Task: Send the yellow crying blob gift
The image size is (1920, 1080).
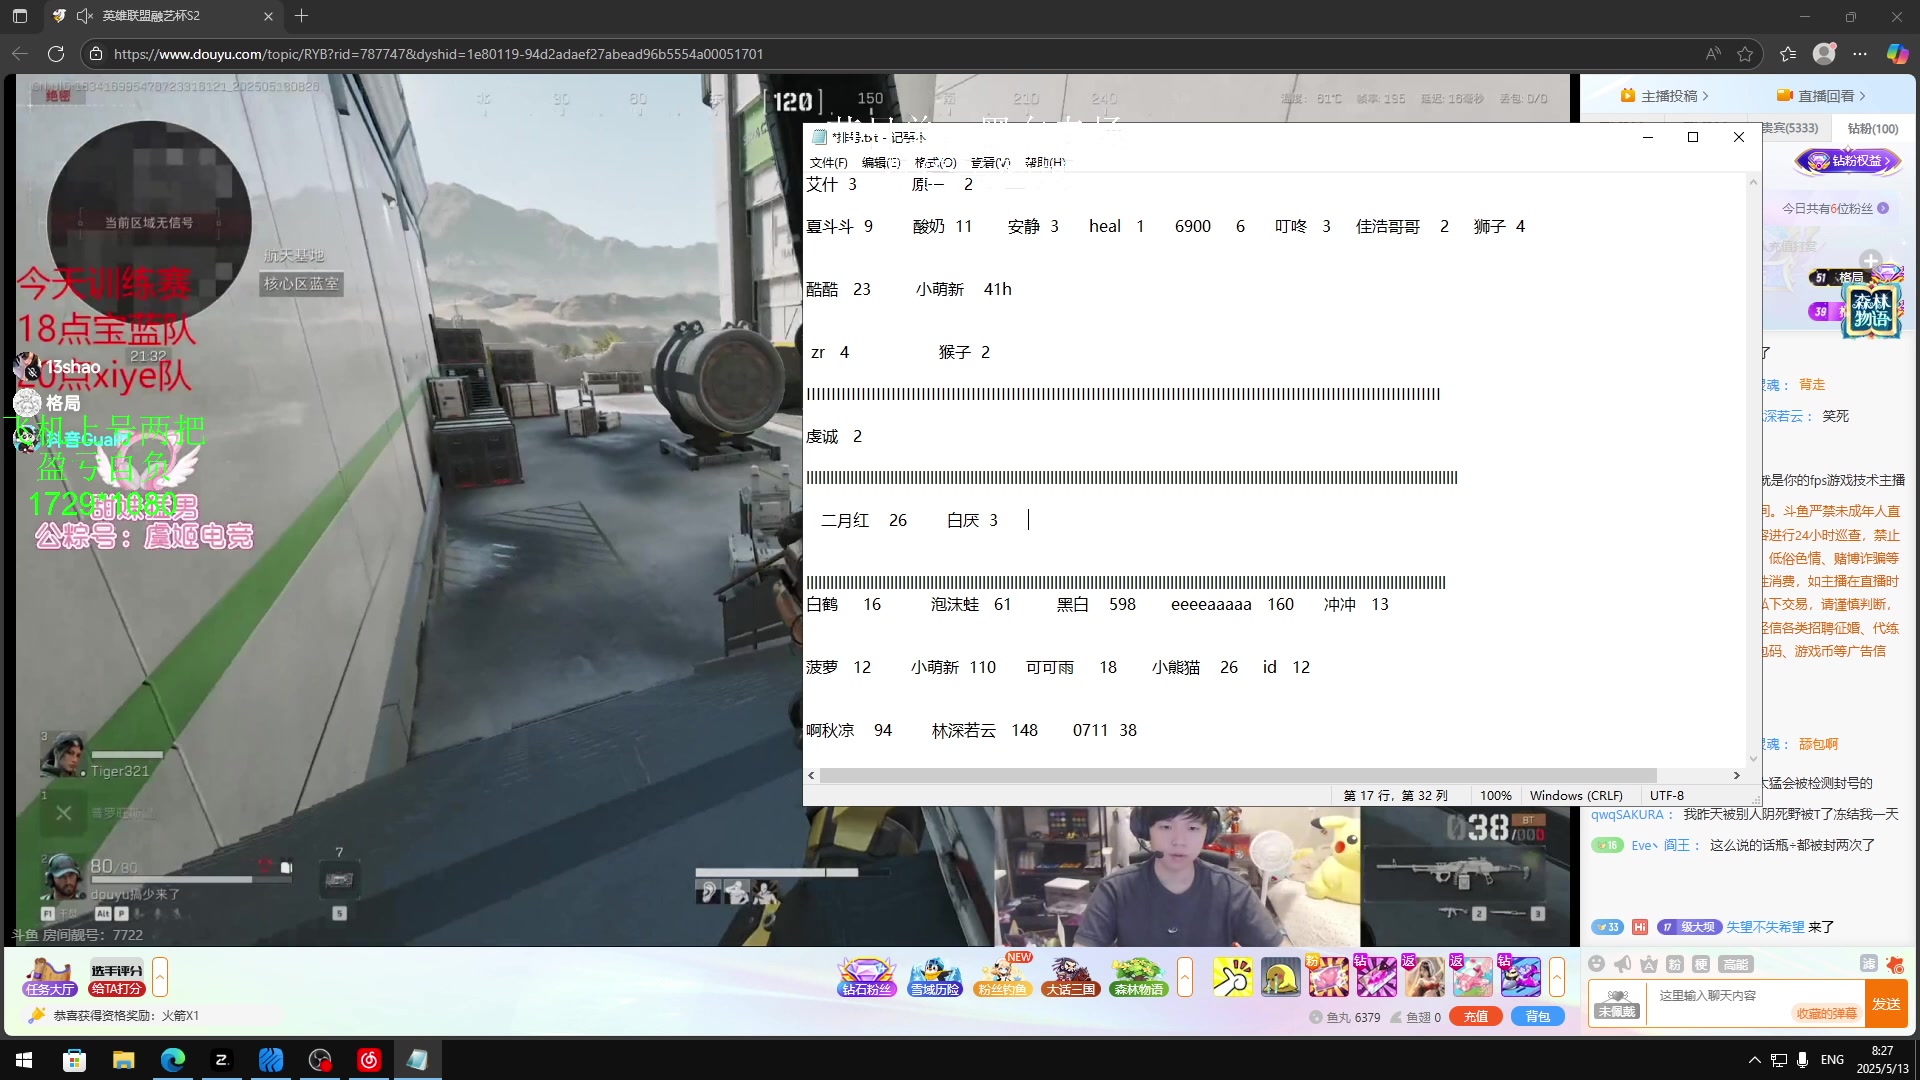Action: point(1280,977)
